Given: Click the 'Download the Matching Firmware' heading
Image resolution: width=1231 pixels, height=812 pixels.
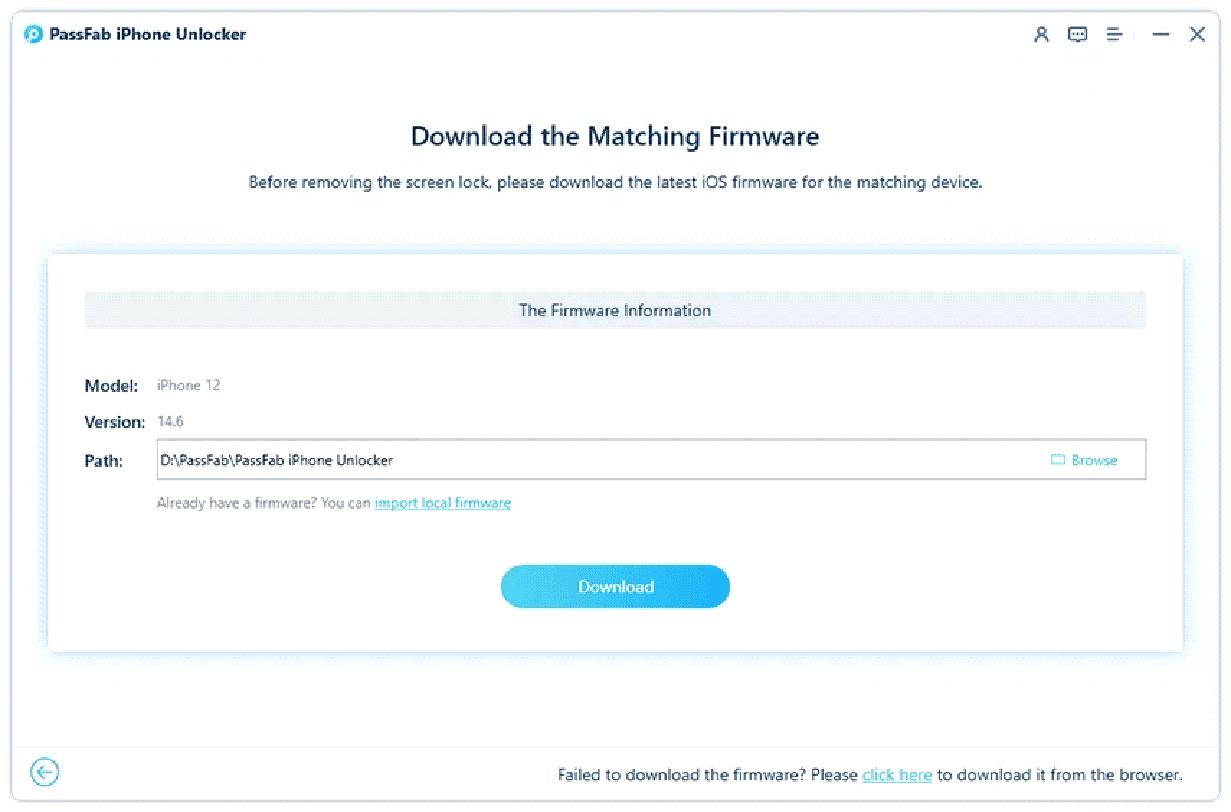Looking at the screenshot, I should pos(615,137).
